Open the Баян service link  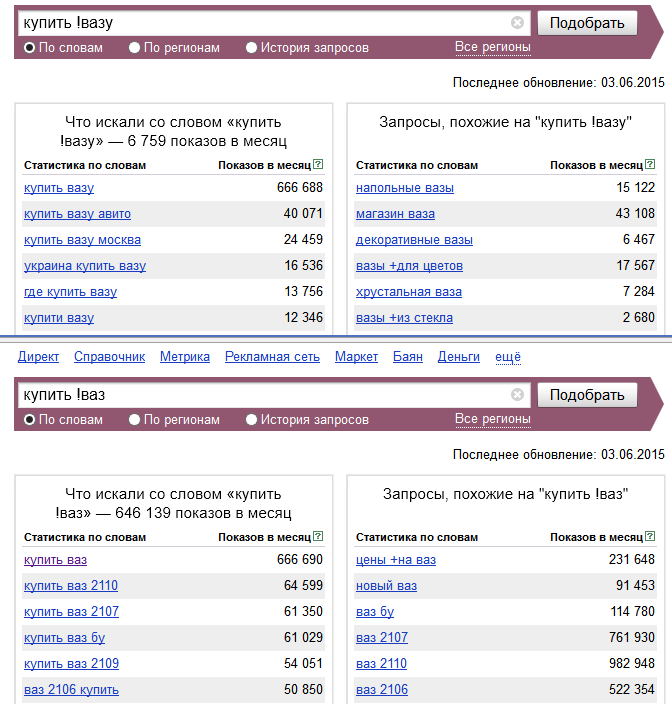[408, 357]
